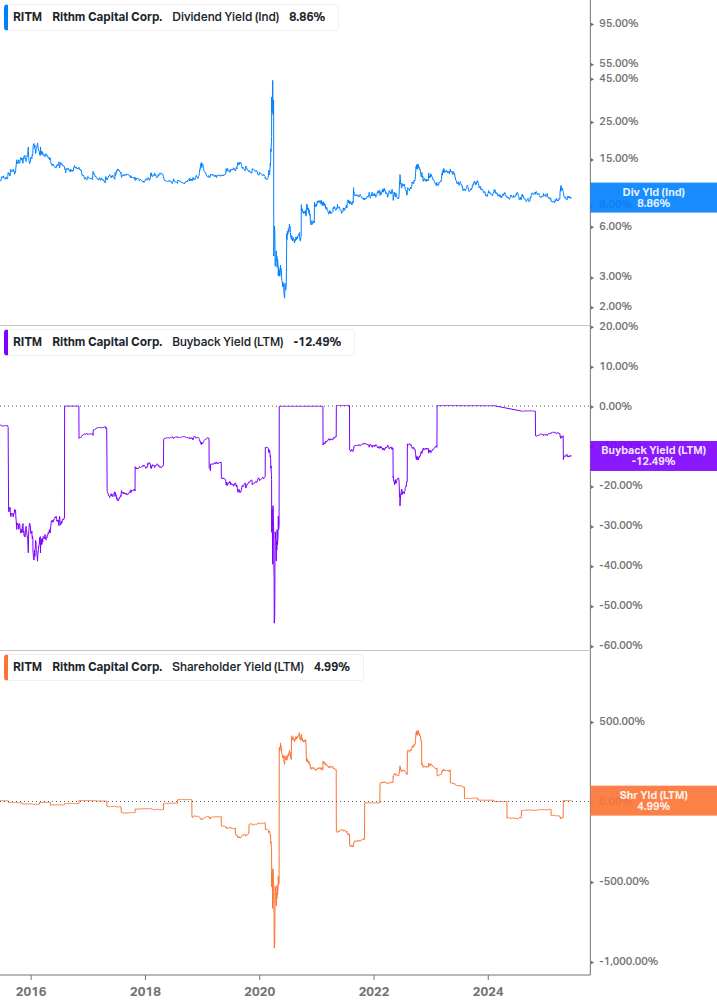Select the orange Shareholder Yield color bar

pos(6,667)
